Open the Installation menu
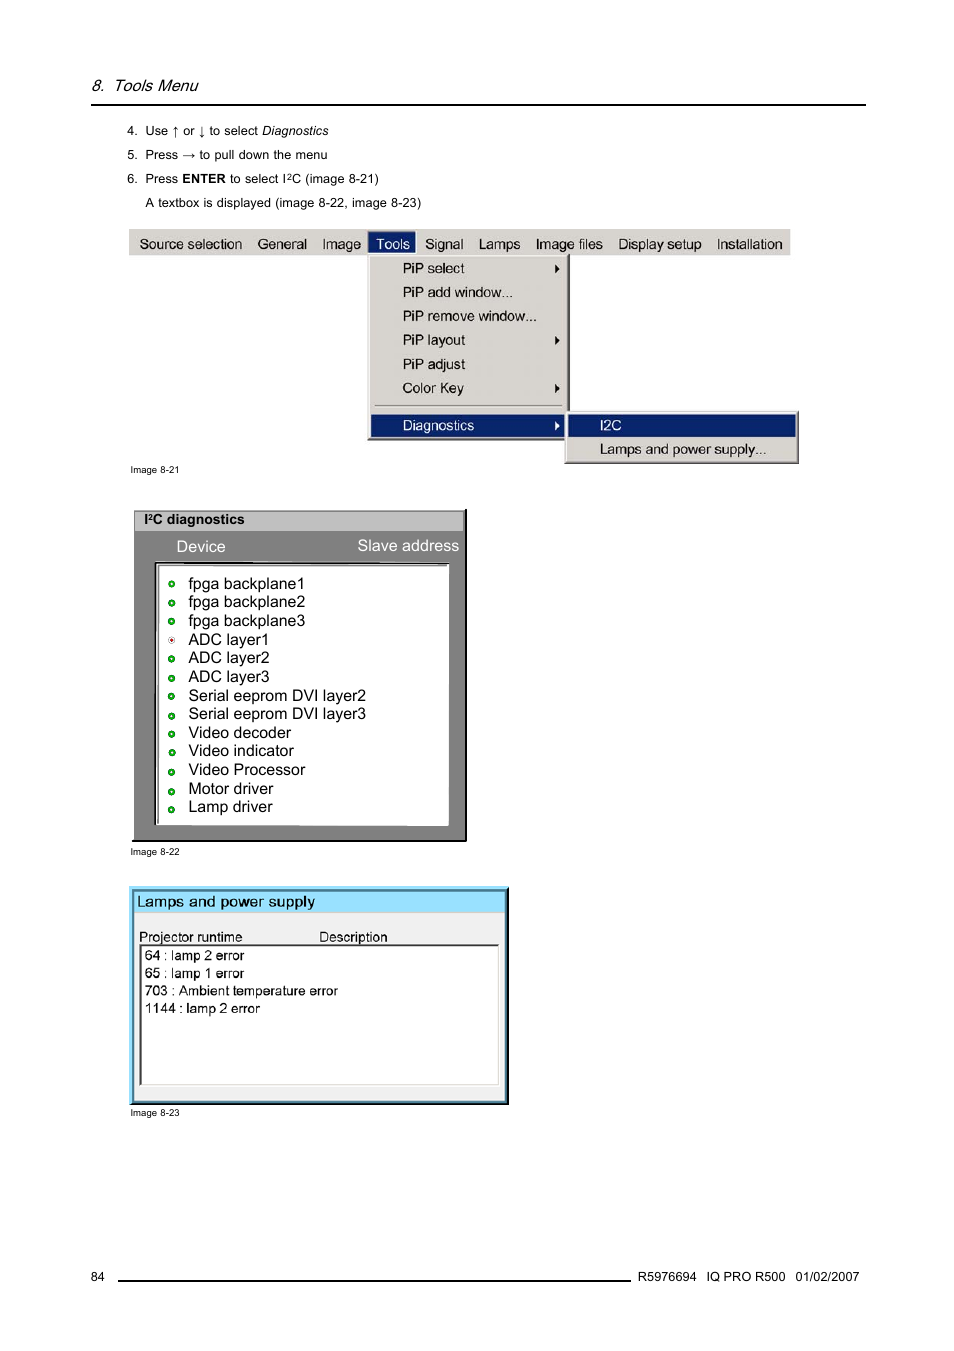Screen dimensions: 954x1351 point(749,244)
